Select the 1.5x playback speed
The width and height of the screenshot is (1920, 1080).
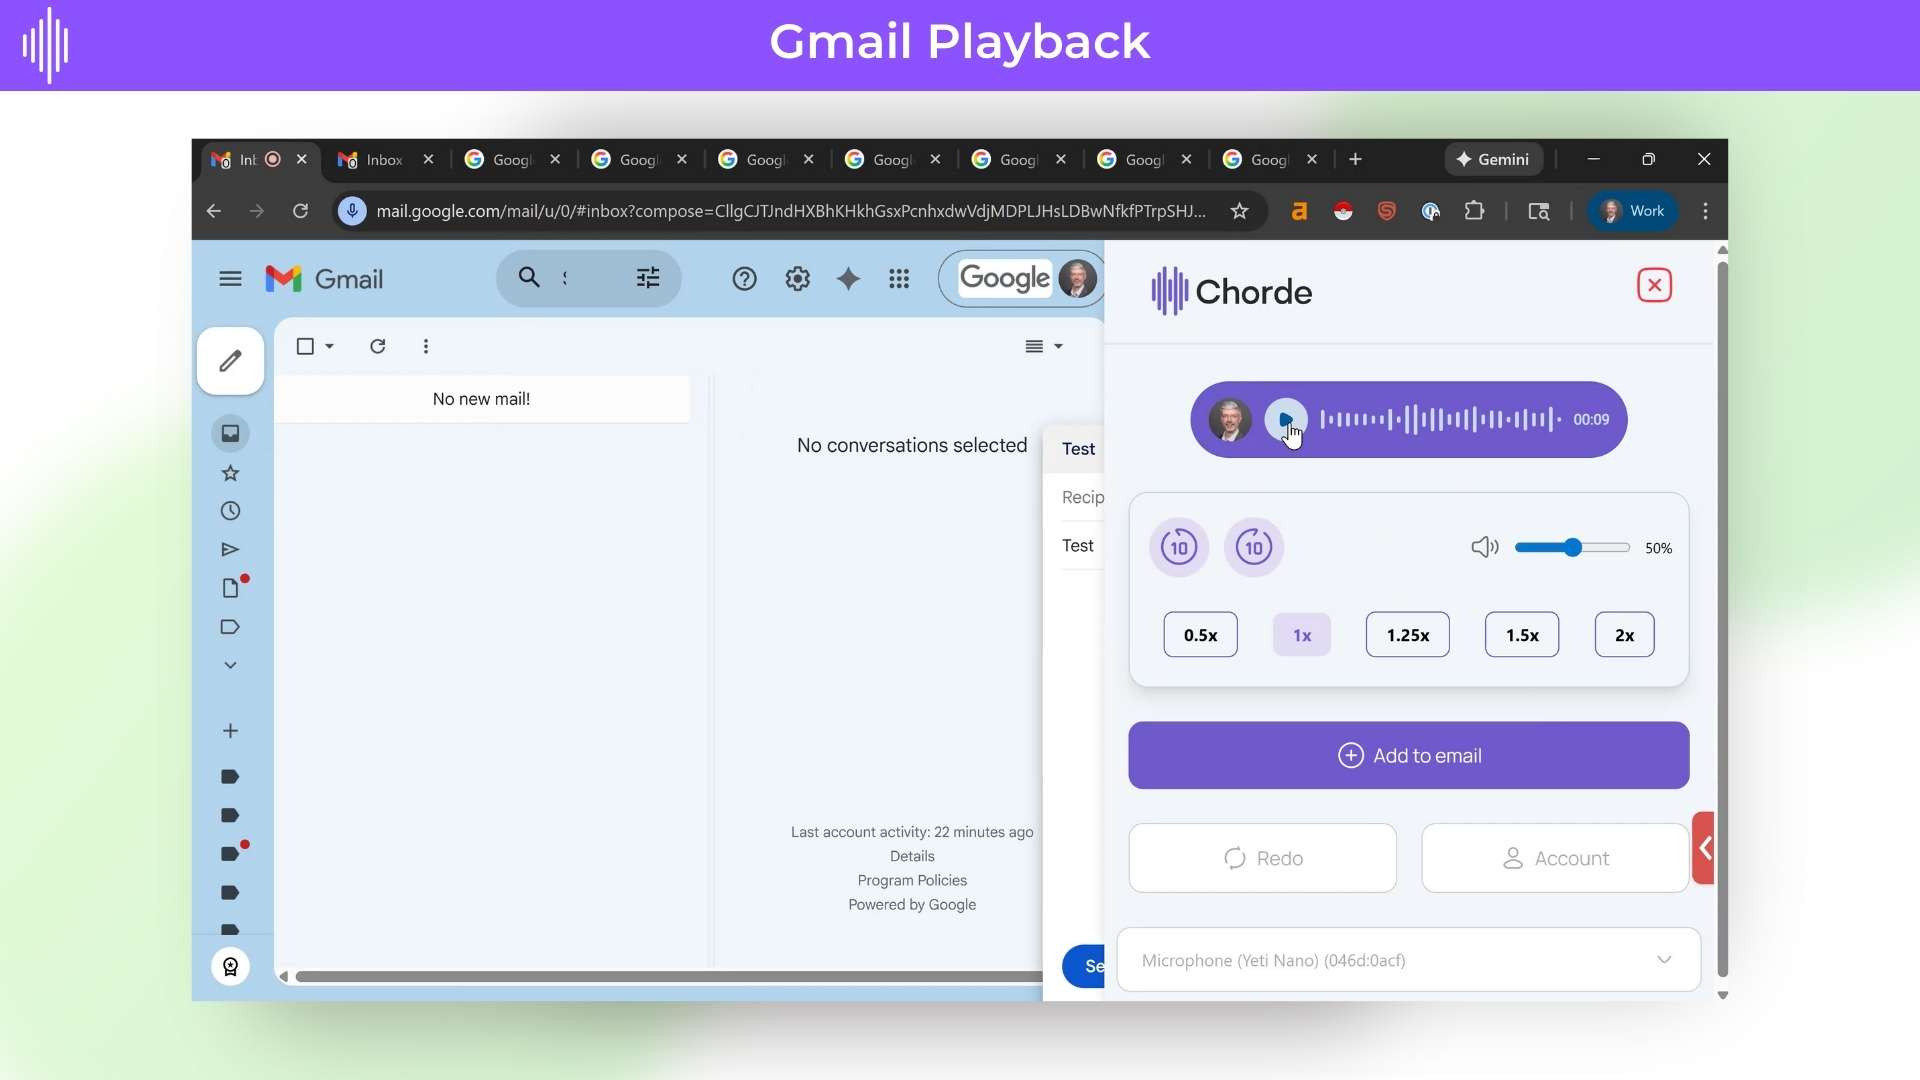pos(1522,634)
